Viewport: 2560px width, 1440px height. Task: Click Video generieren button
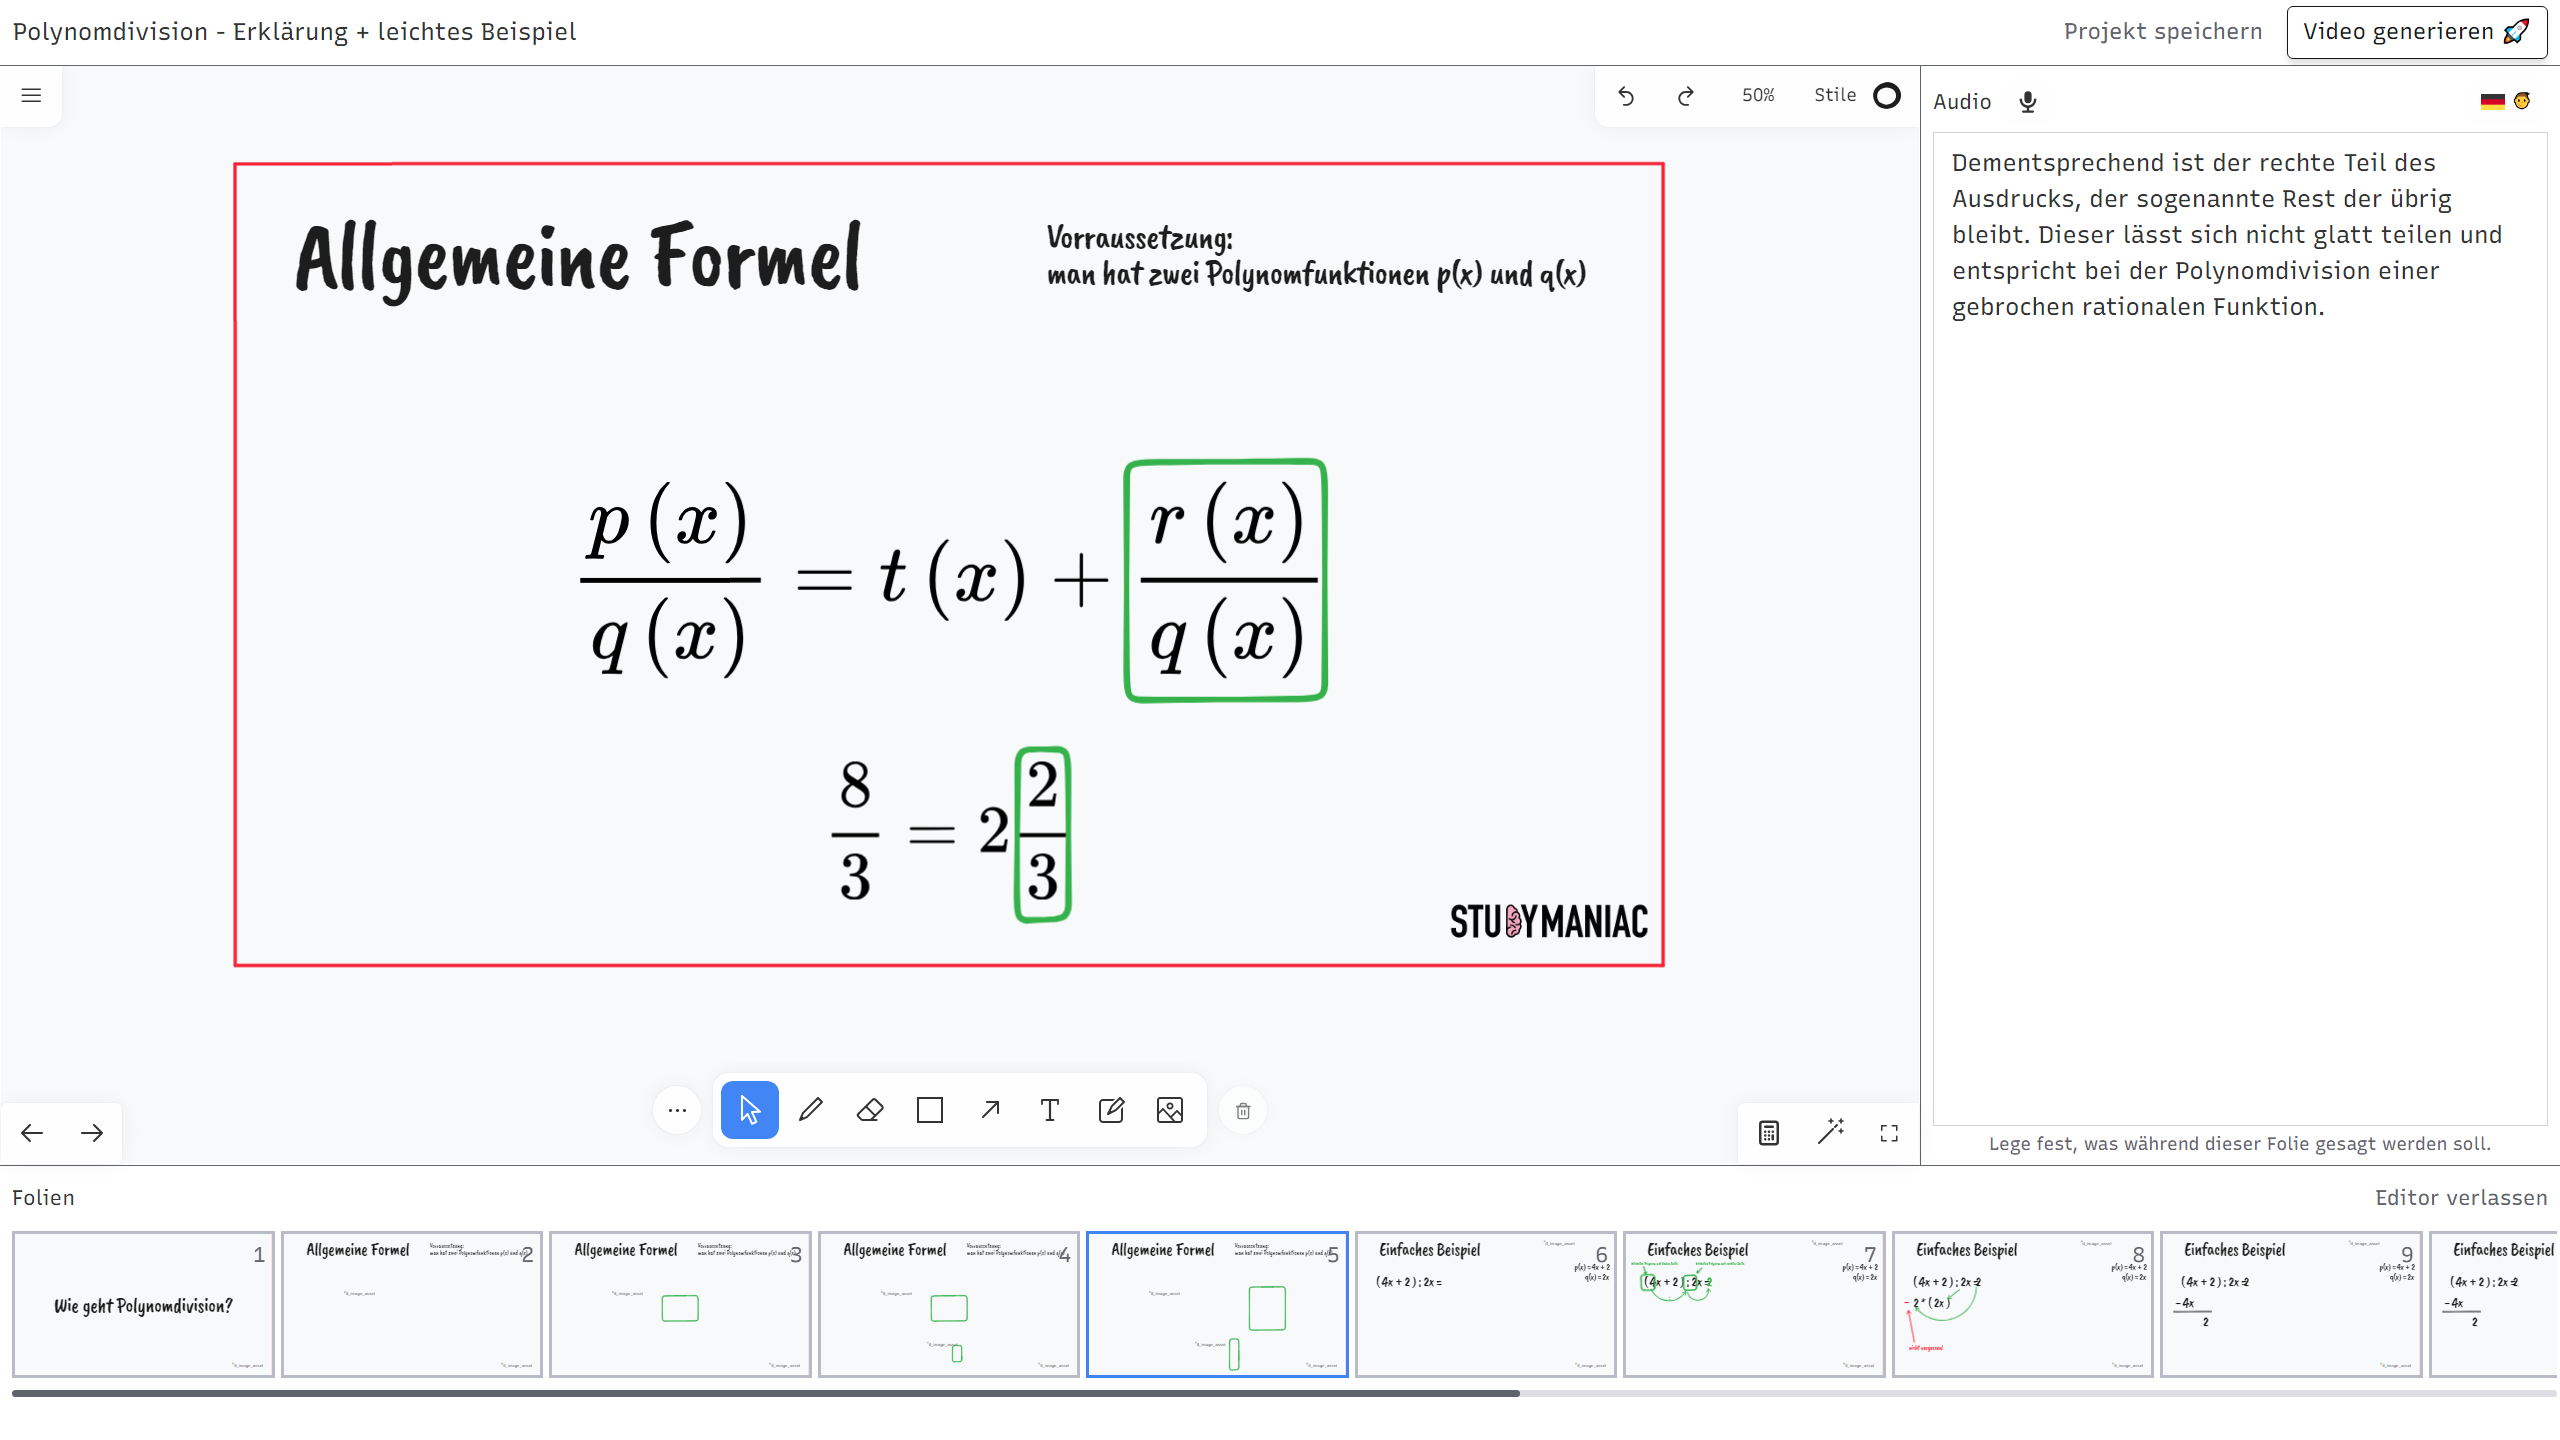[x=2416, y=32]
